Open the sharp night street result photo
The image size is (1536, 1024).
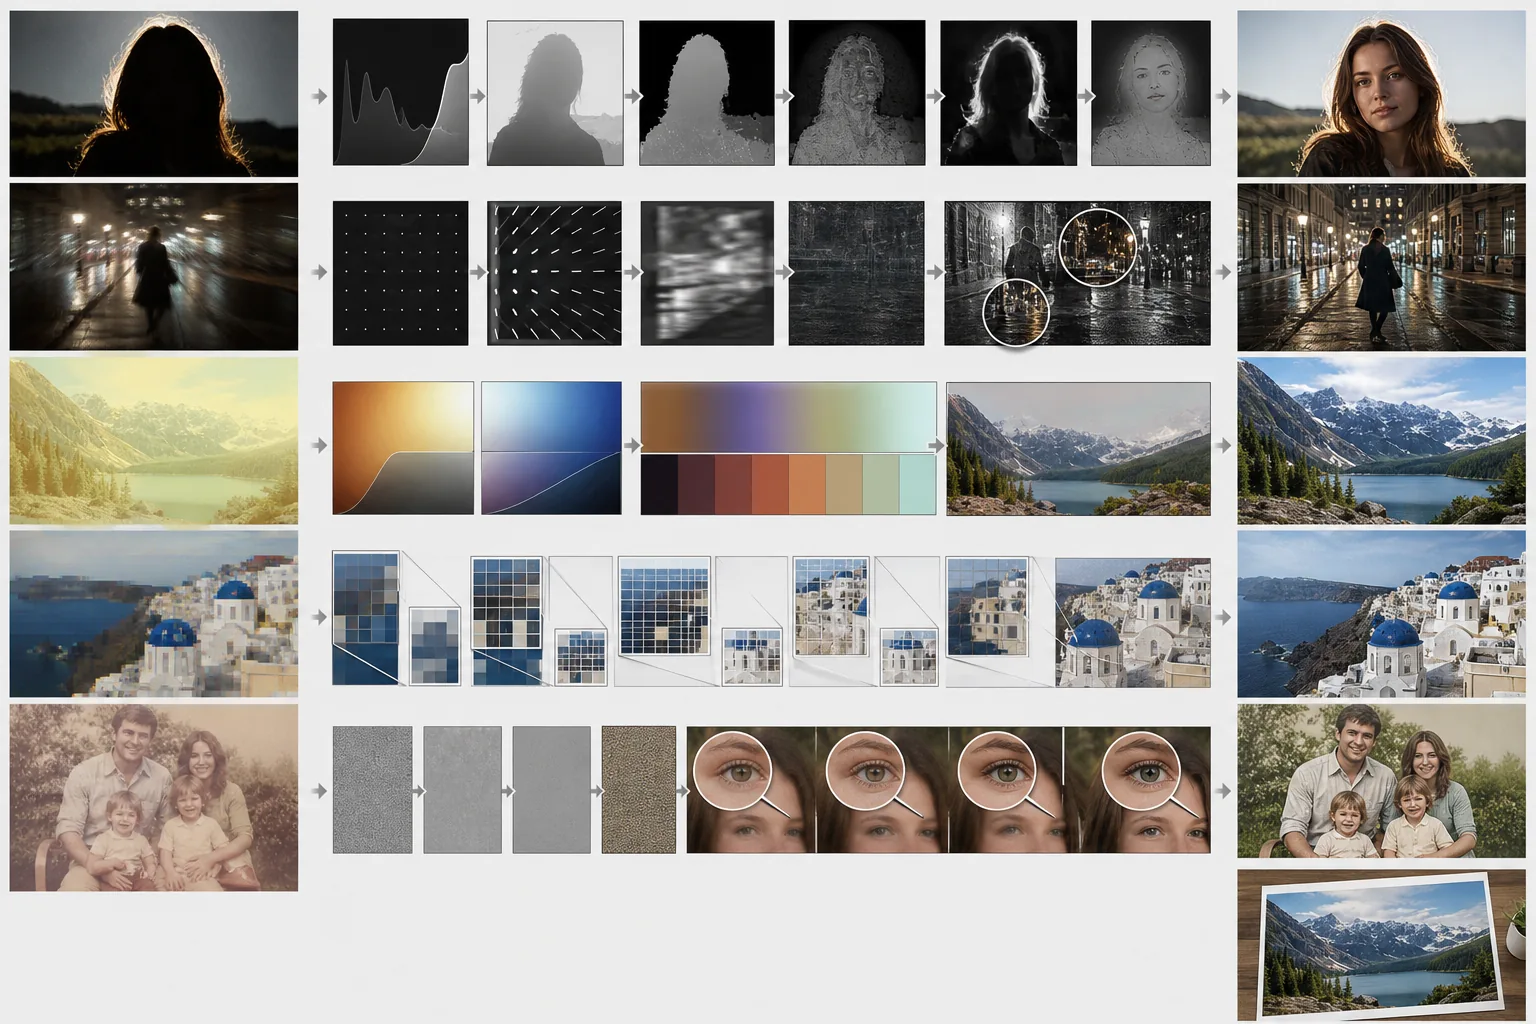pos(1381,266)
